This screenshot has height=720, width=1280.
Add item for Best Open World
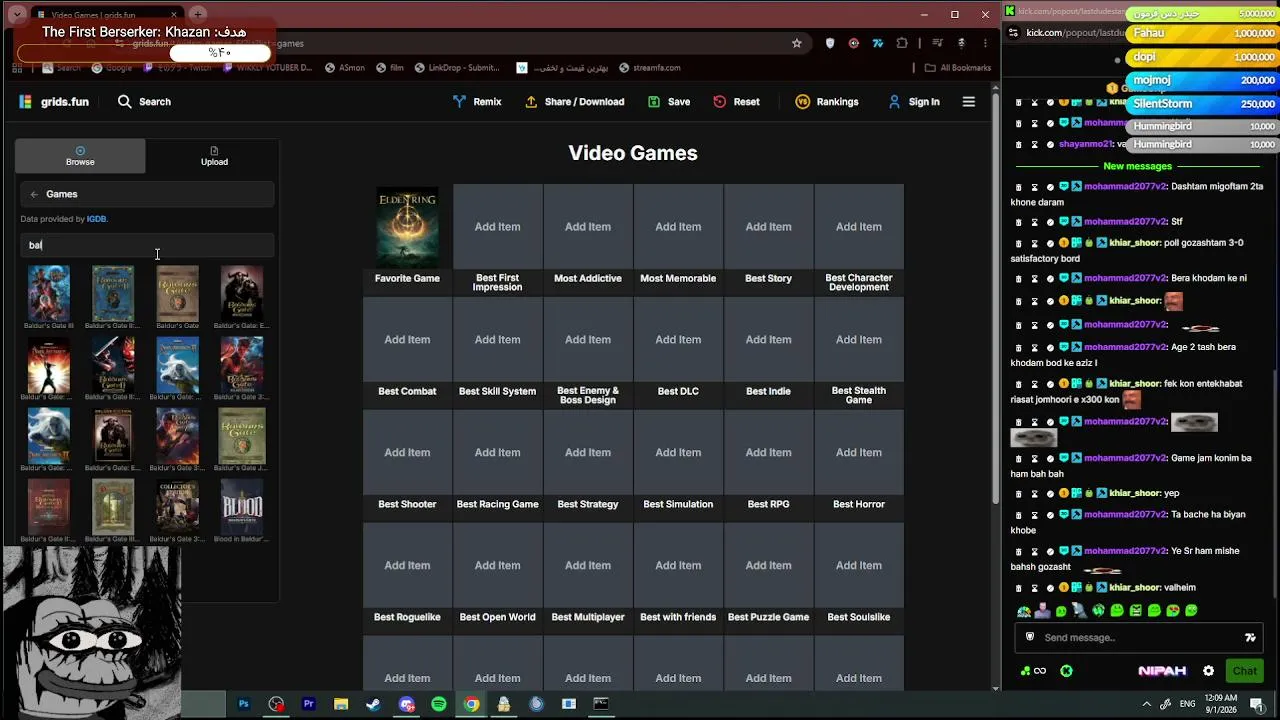click(497, 566)
